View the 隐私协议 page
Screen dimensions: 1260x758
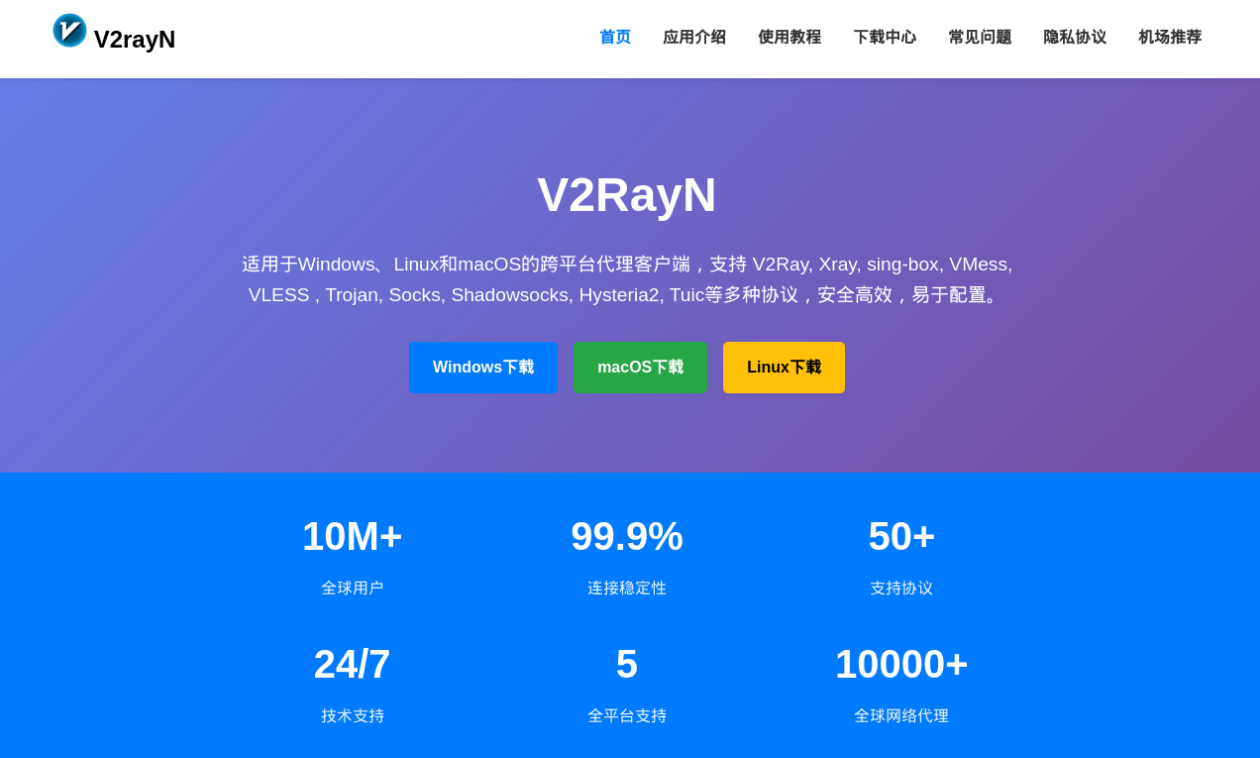(x=1074, y=37)
